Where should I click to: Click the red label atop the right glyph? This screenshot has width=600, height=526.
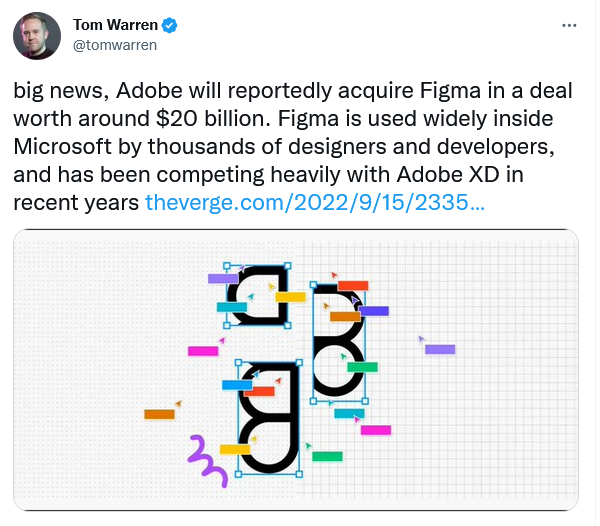point(353,285)
